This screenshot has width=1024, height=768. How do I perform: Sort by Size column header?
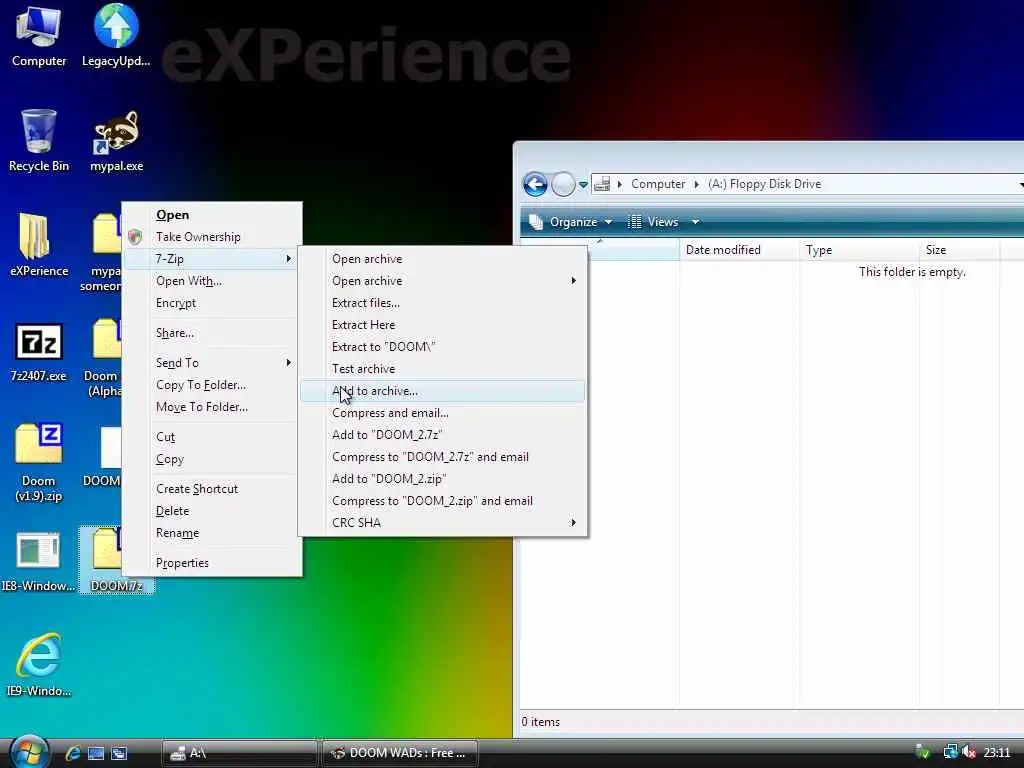959,249
